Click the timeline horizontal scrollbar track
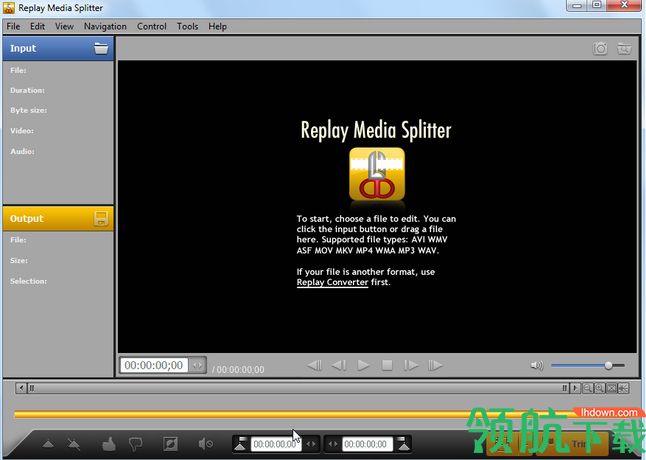The image size is (646, 460). [x=298, y=388]
